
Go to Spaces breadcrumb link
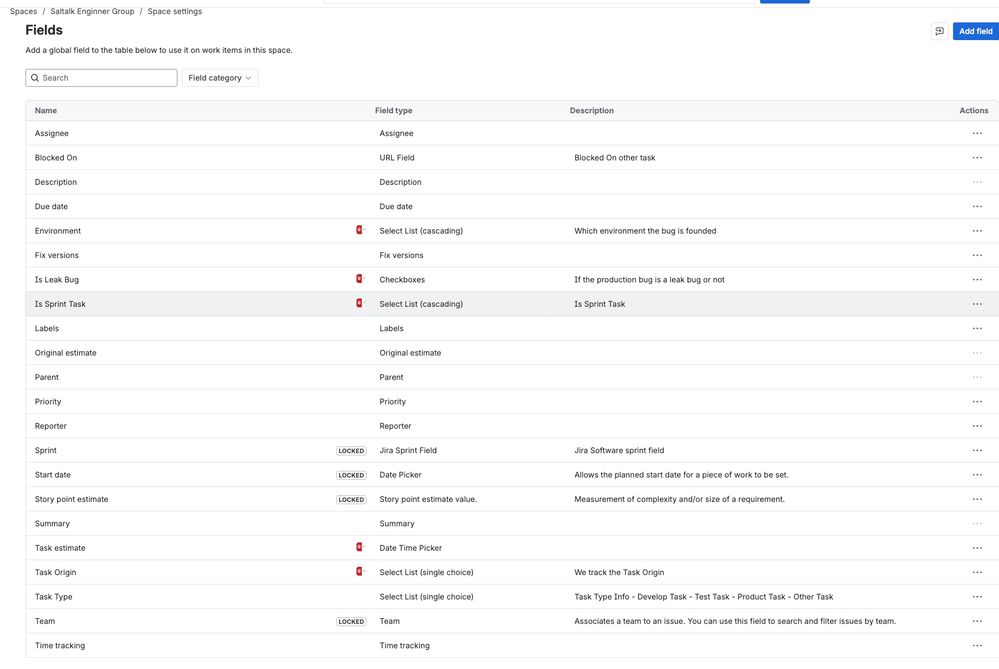[x=24, y=11]
